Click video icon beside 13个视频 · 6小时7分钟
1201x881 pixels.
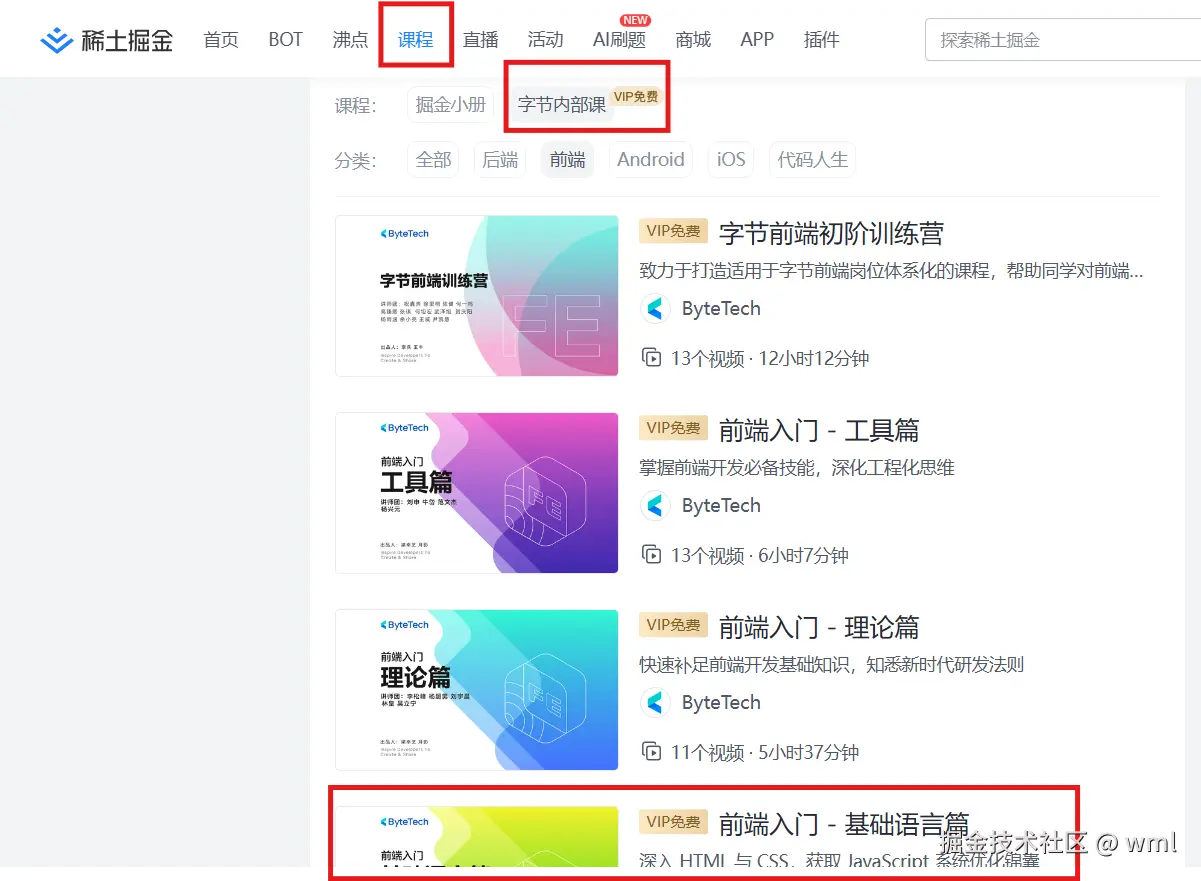[652, 554]
